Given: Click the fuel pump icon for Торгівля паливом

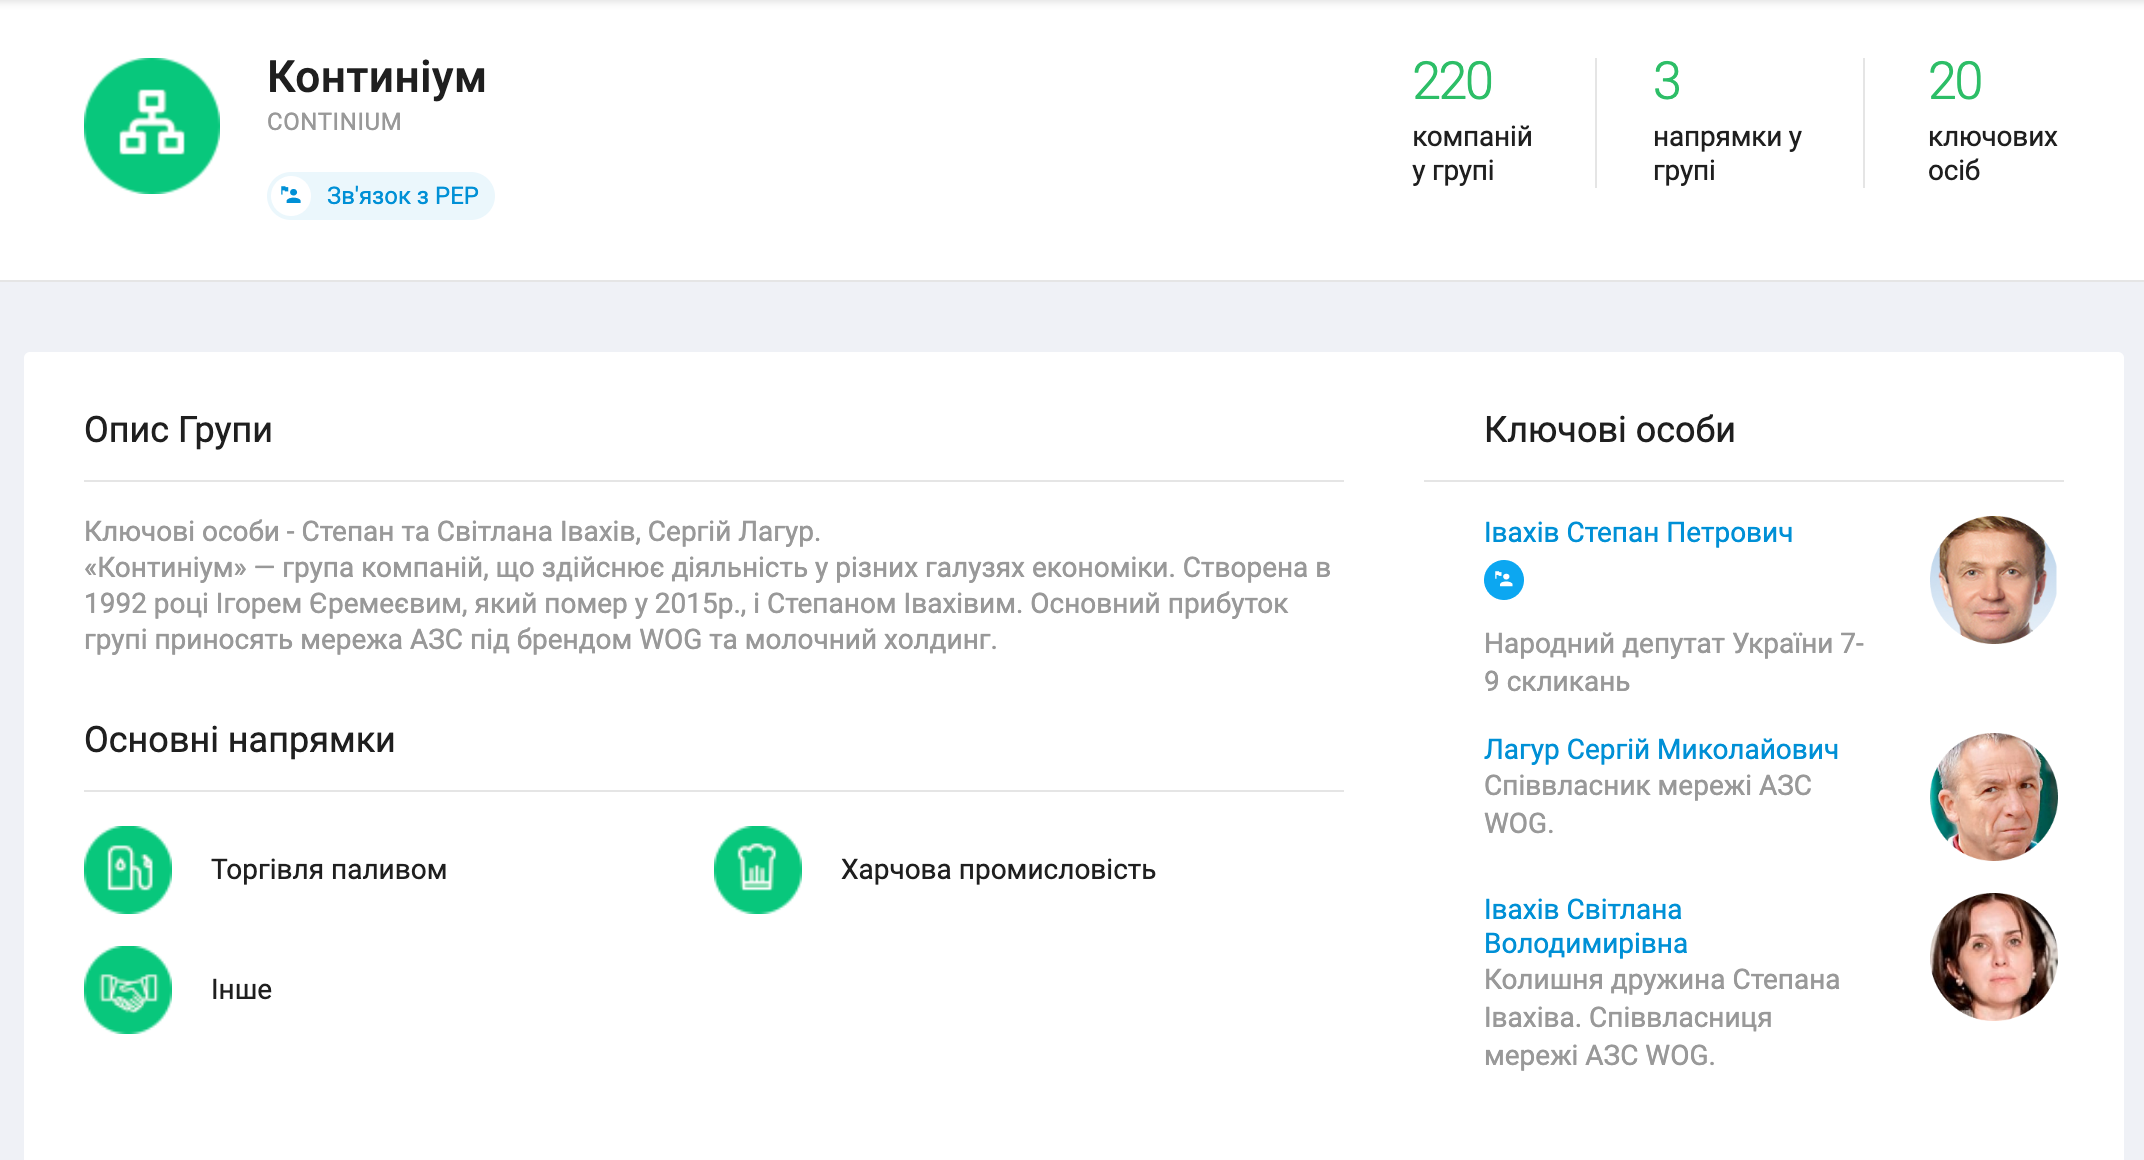Looking at the screenshot, I should [128, 869].
